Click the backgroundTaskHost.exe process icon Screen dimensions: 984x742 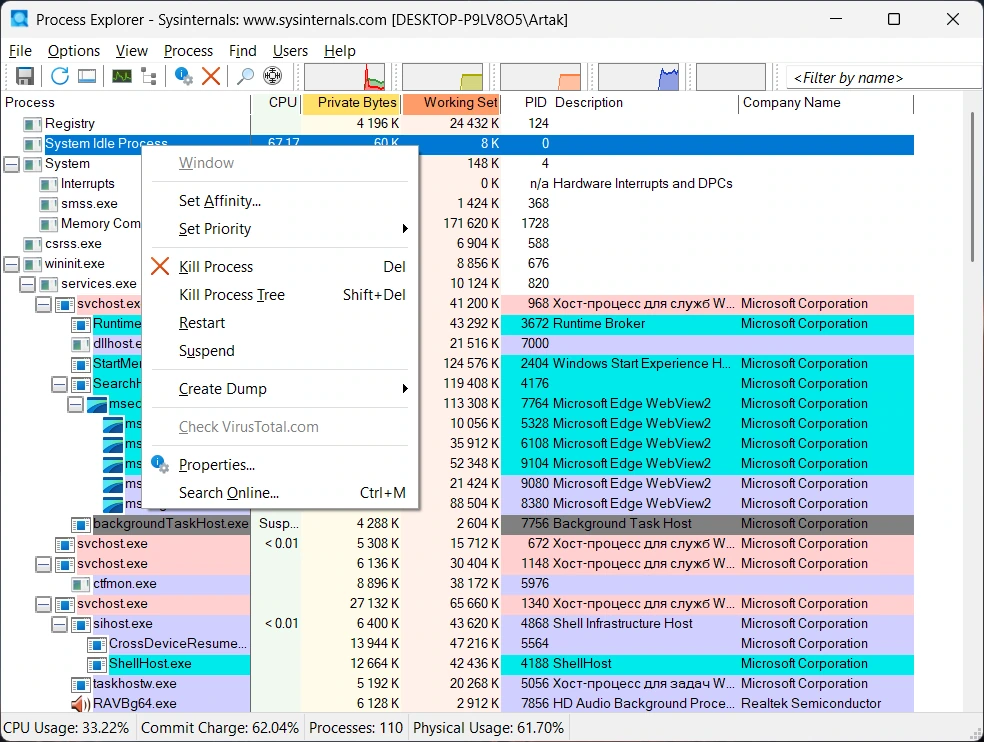[x=80, y=524]
